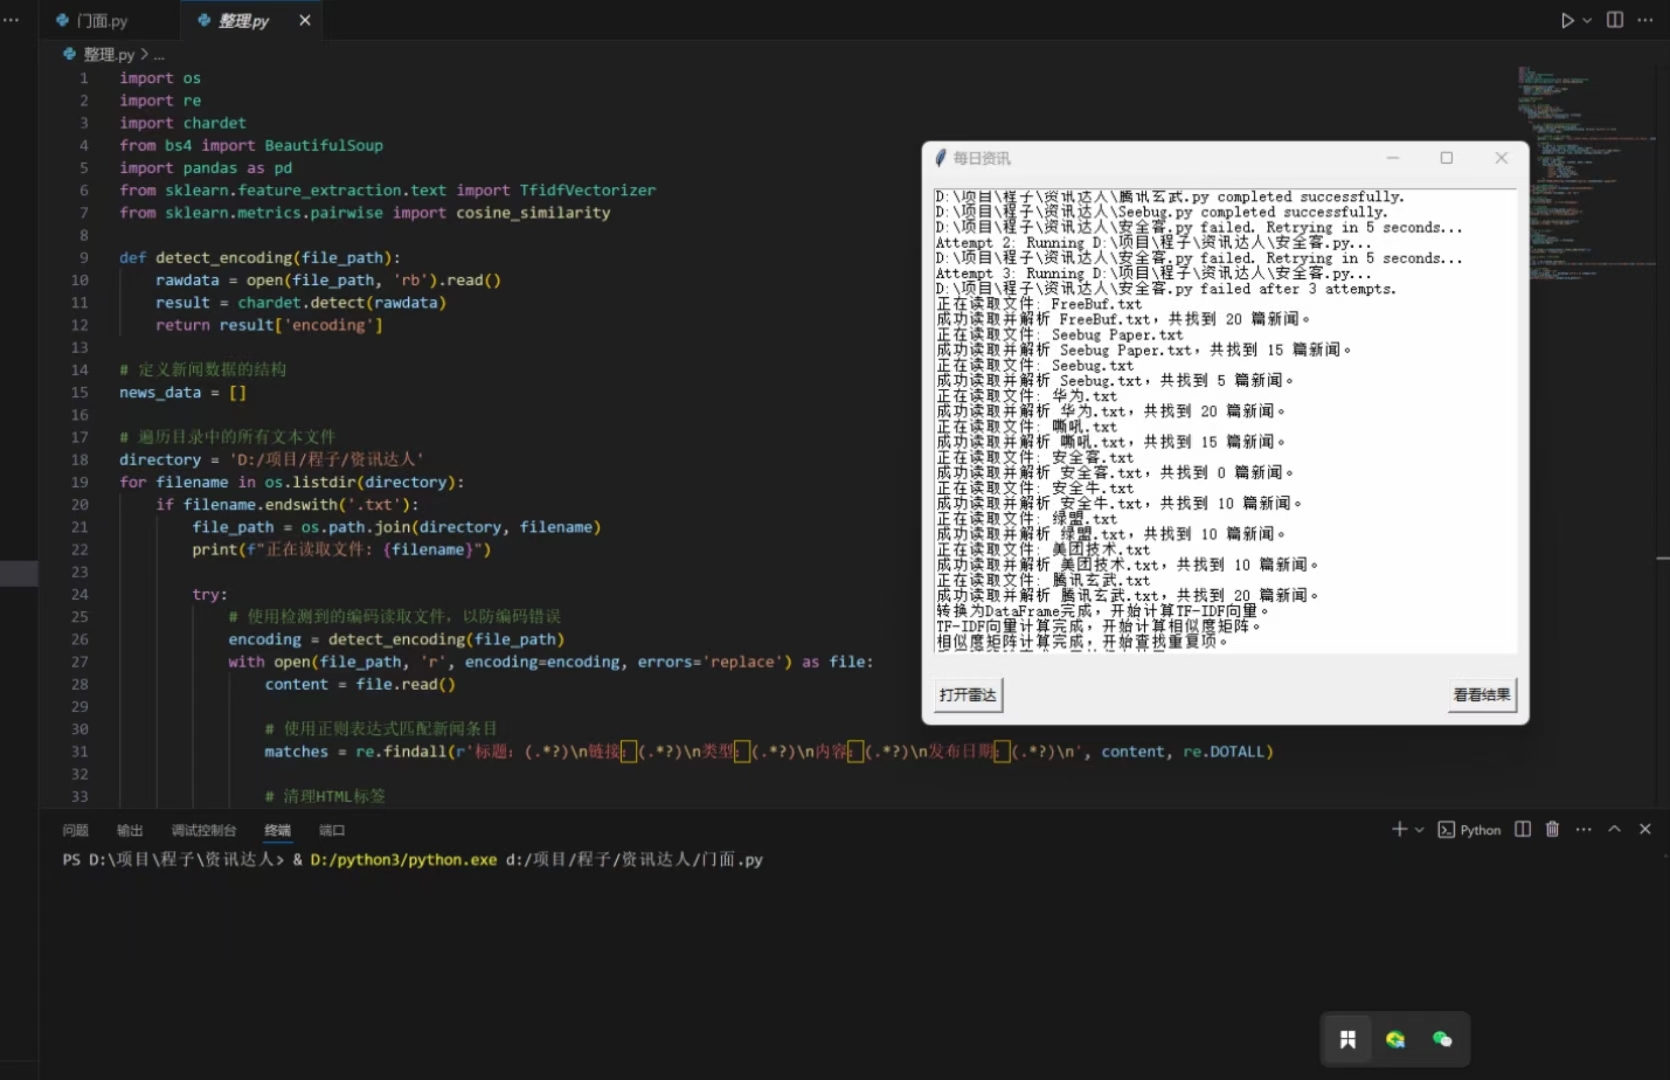This screenshot has width=1670, height=1080.
Task: Click line number 24 beside try:
Action: coord(80,595)
